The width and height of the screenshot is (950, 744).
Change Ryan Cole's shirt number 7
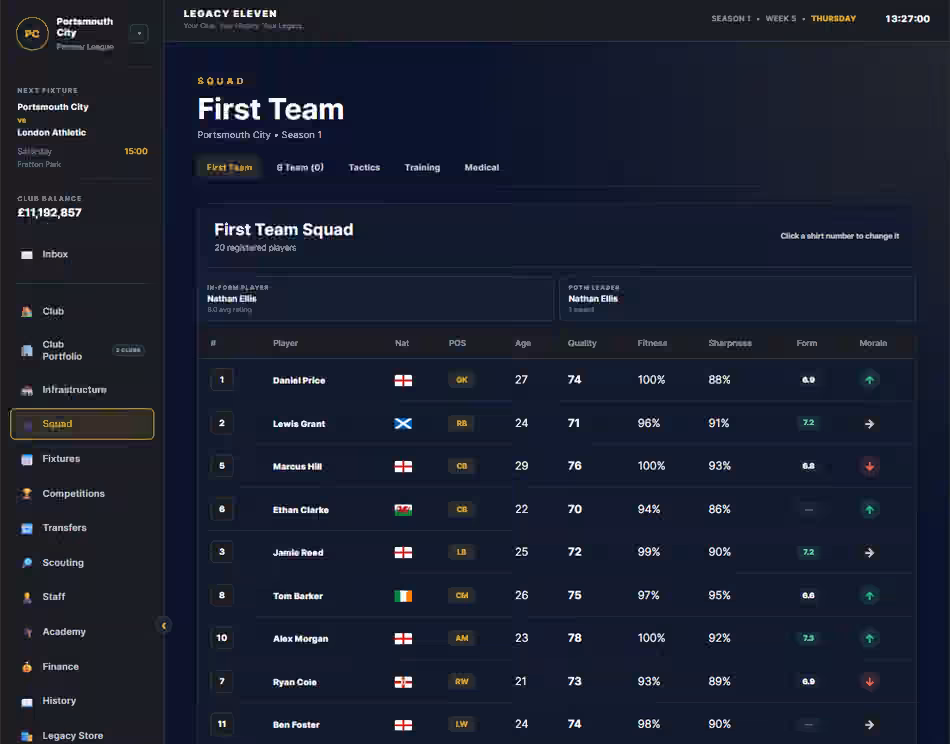point(222,682)
